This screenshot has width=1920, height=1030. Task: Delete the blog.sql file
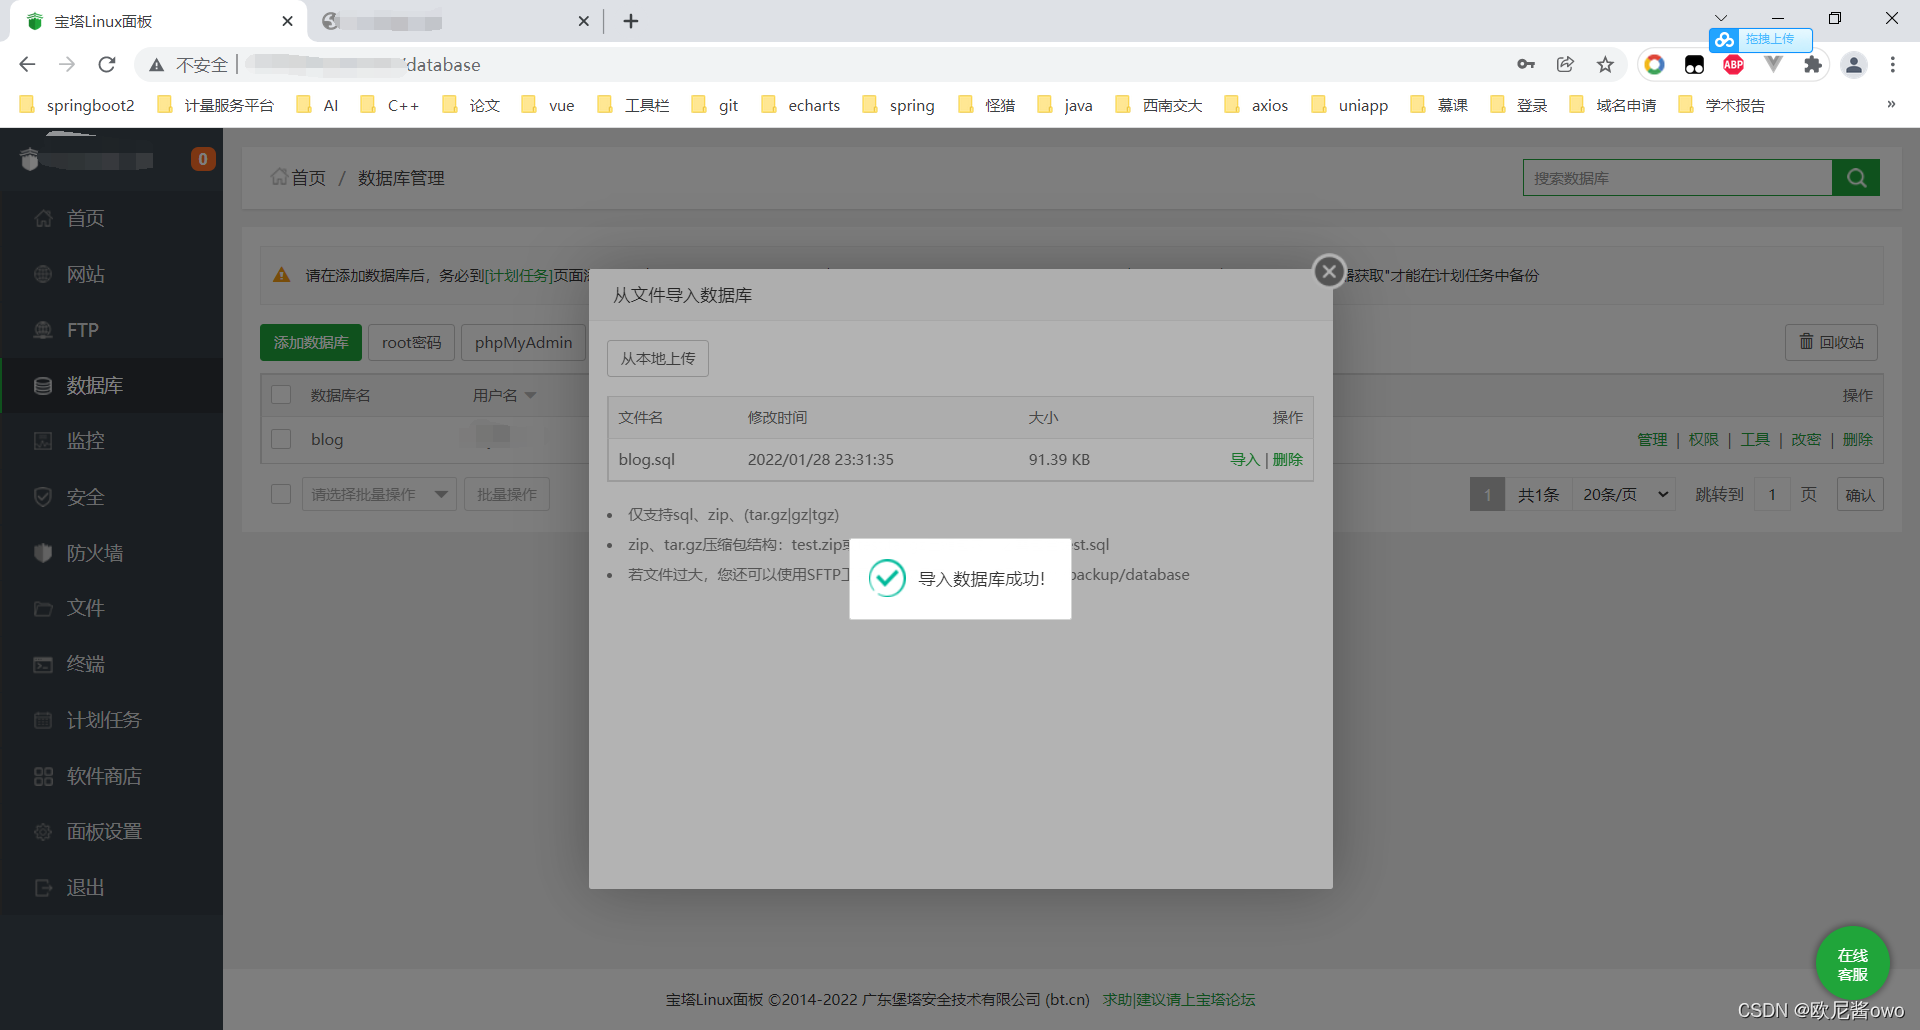(1287, 460)
